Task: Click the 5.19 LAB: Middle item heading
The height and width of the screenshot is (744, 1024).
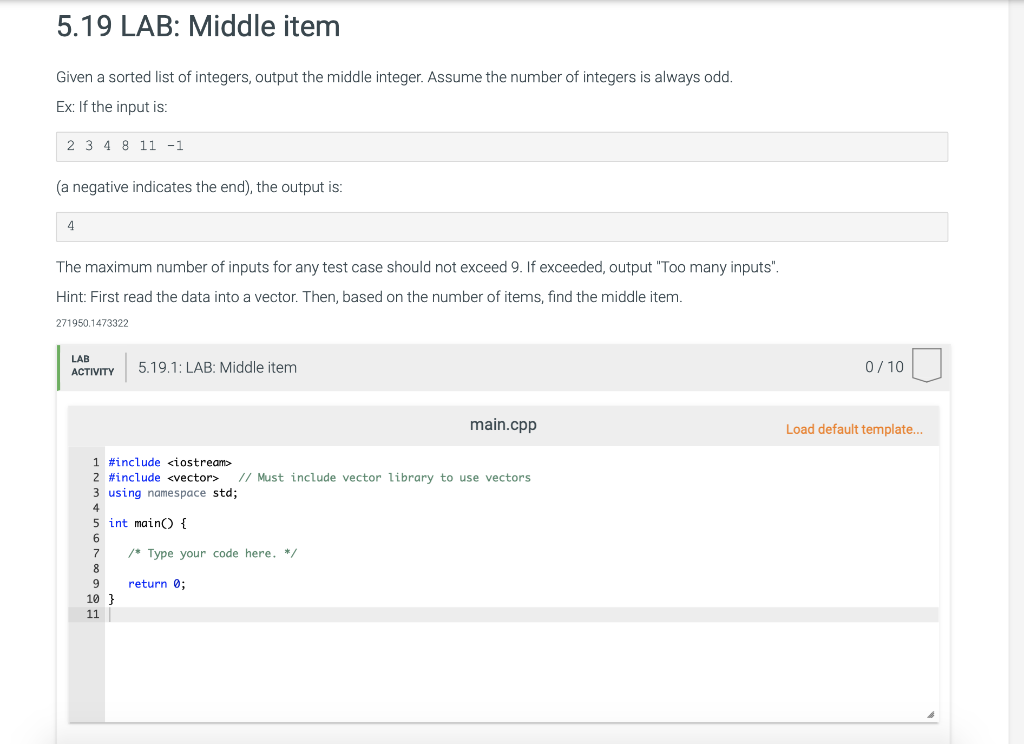Action: coord(198,26)
